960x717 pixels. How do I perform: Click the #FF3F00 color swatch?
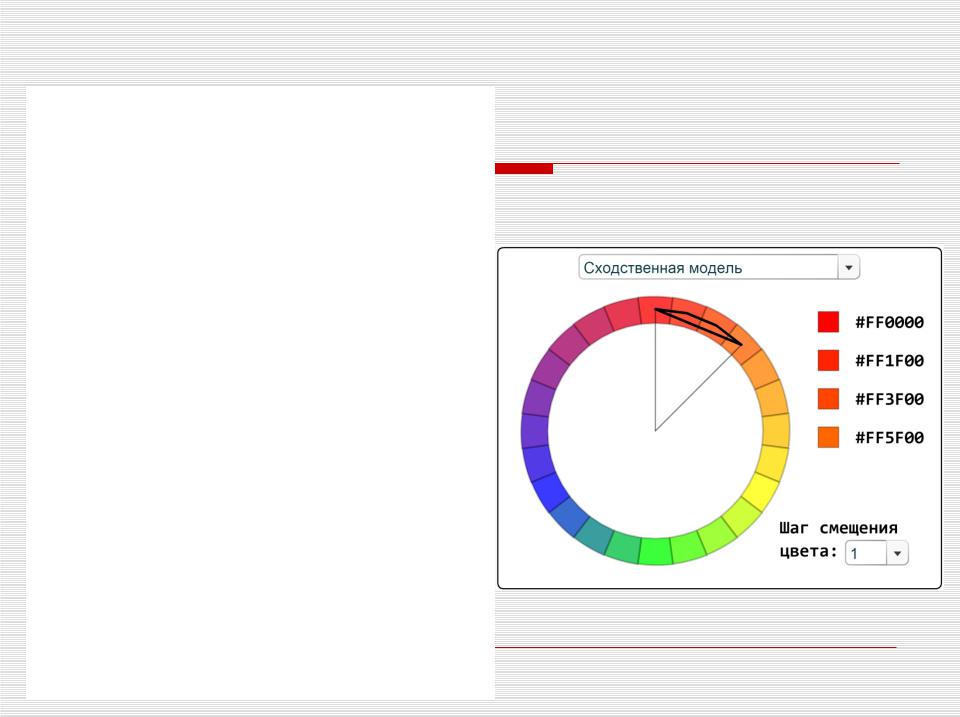click(x=828, y=399)
